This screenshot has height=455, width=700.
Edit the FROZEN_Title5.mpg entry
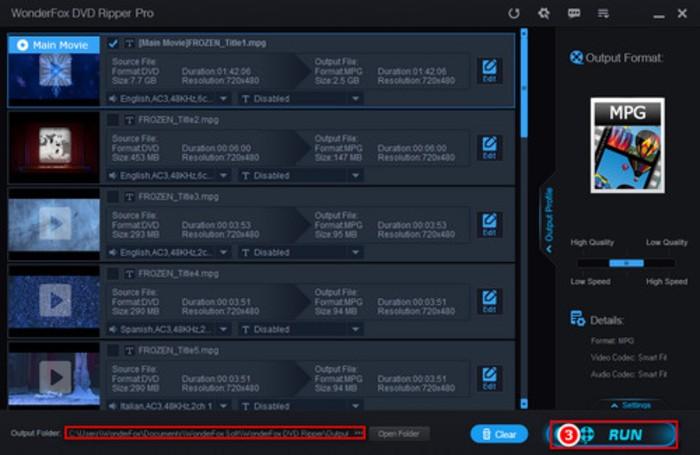[x=489, y=378]
